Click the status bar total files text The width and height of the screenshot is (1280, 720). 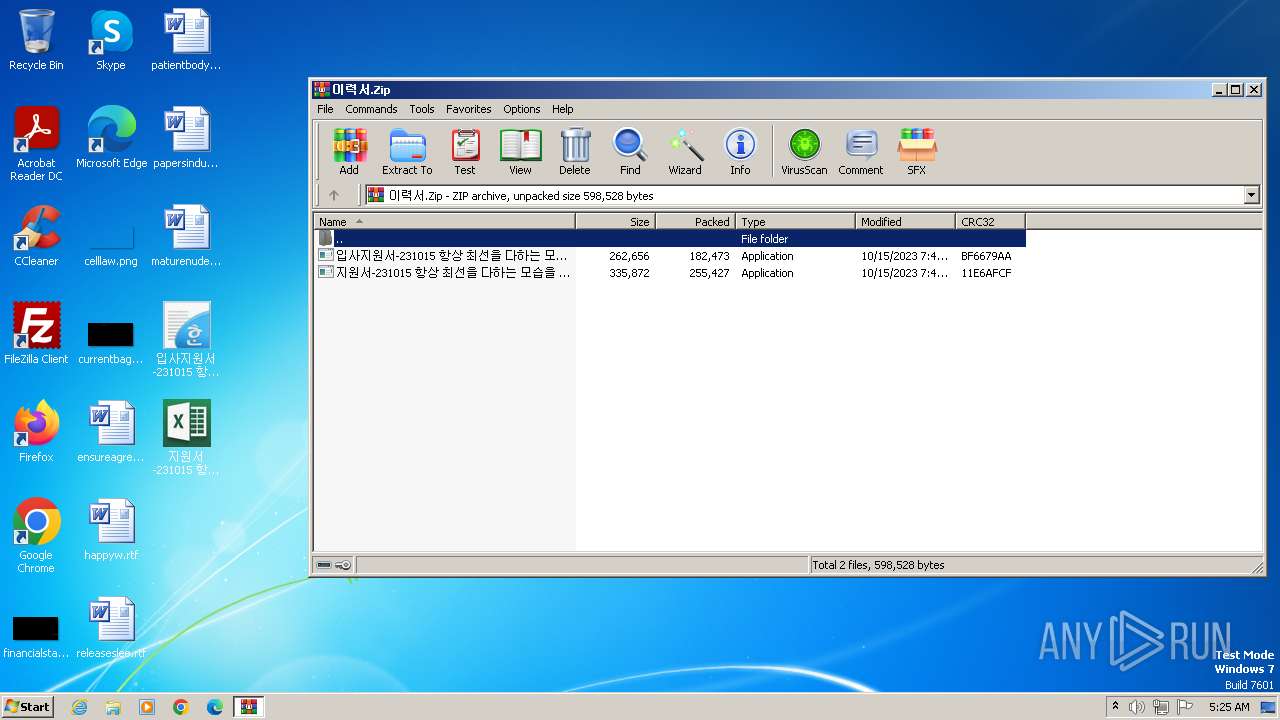click(x=878, y=565)
